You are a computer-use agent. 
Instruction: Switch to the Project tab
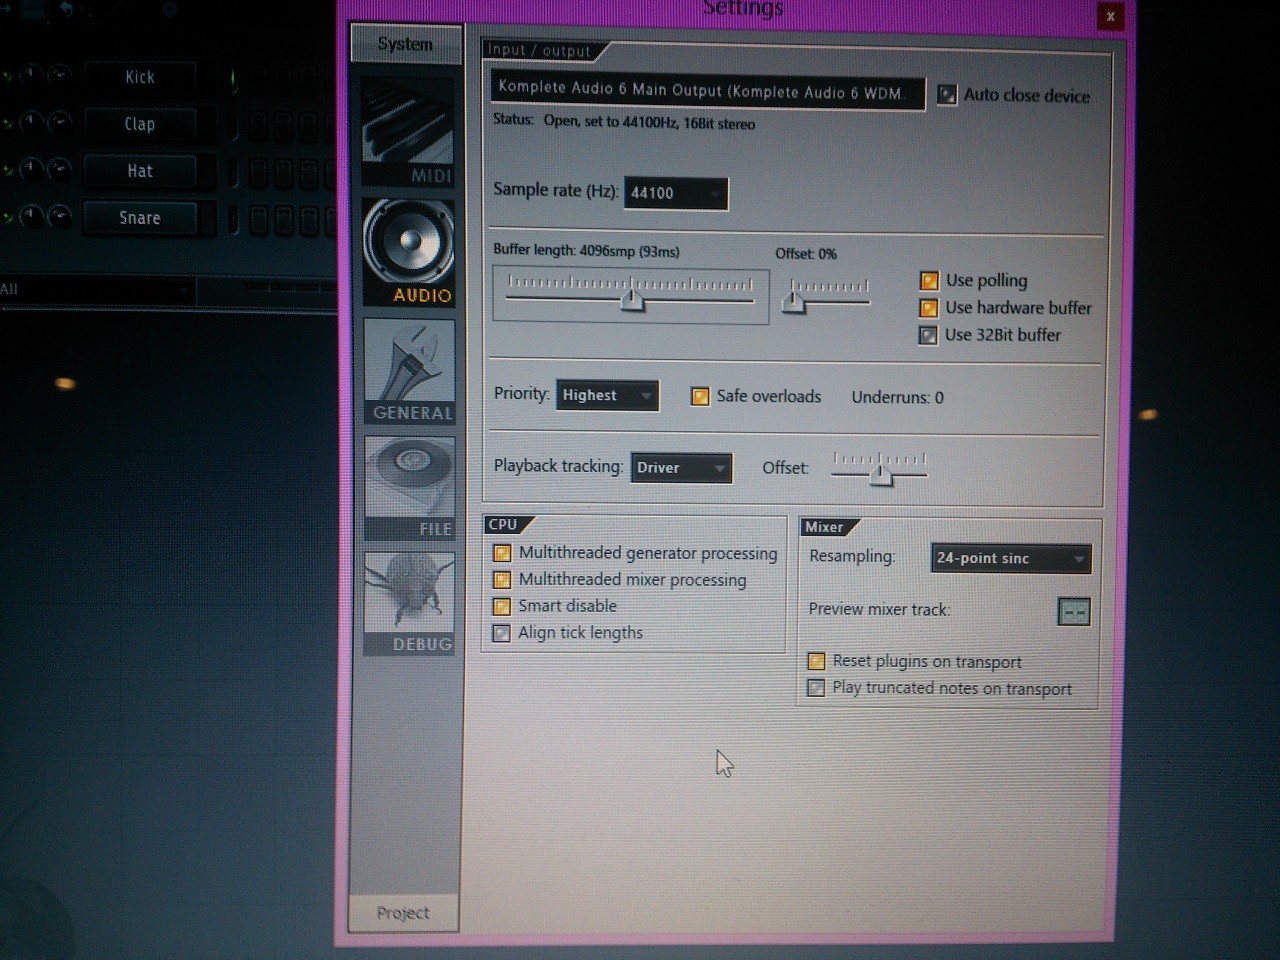(x=403, y=912)
